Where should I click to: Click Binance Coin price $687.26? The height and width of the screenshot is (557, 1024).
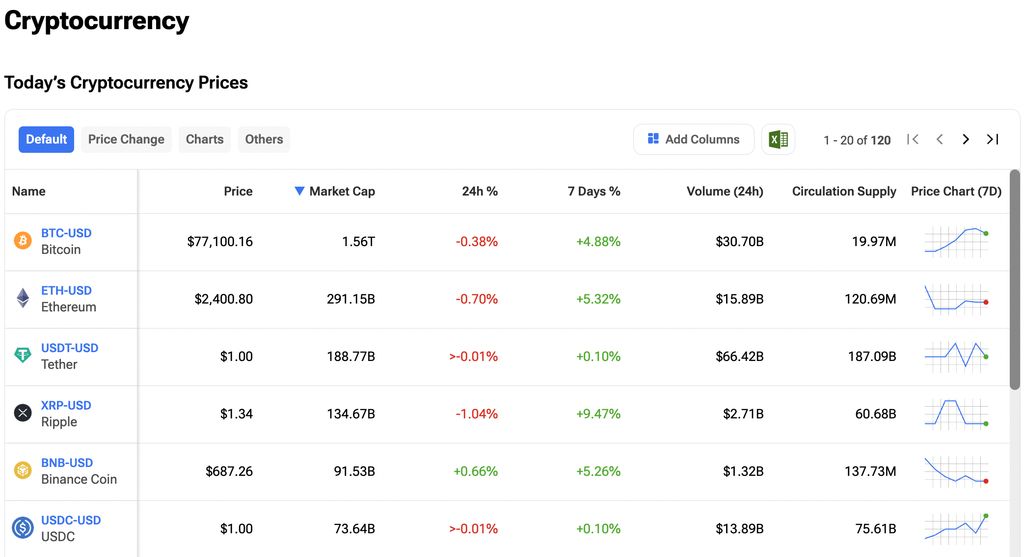[229, 471]
